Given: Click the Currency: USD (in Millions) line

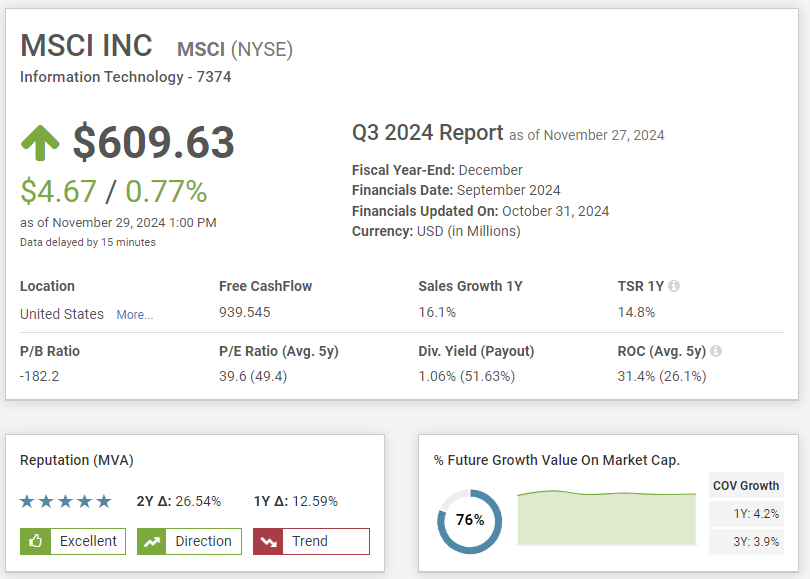Looking at the screenshot, I should pyautogui.click(x=436, y=231).
